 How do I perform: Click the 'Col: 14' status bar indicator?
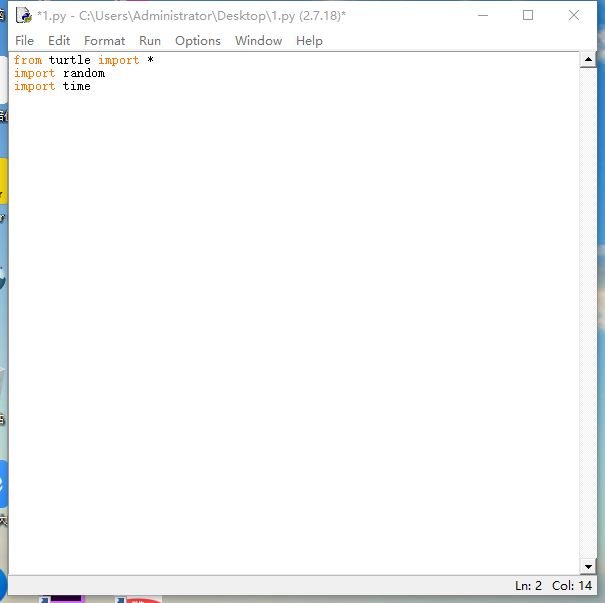coord(572,585)
